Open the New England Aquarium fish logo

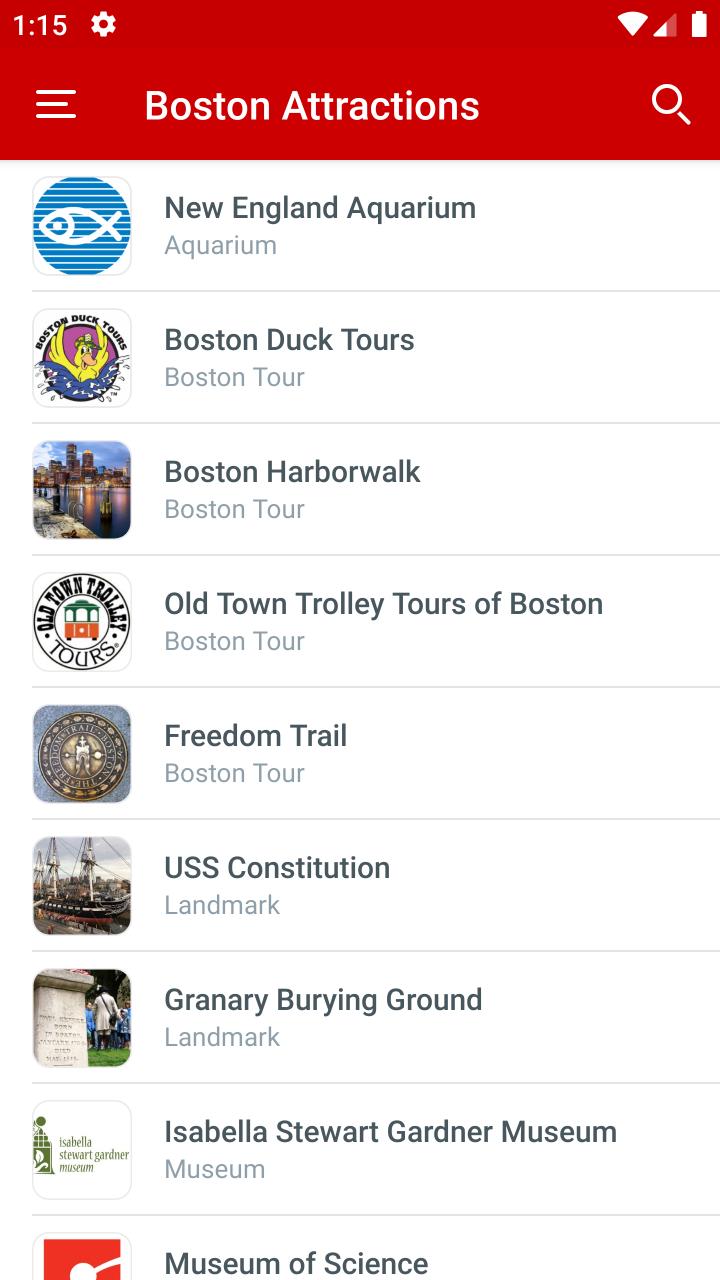pyautogui.click(x=82, y=226)
